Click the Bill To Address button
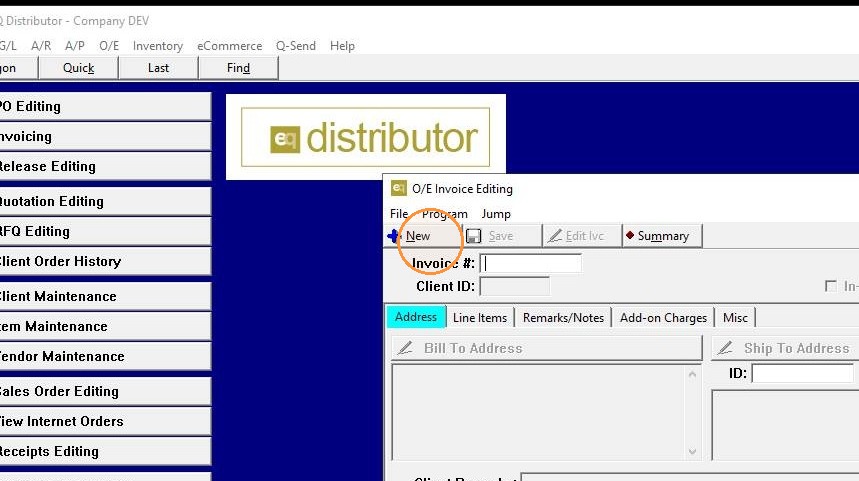The width and height of the screenshot is (859, 481). pos(547,348)
